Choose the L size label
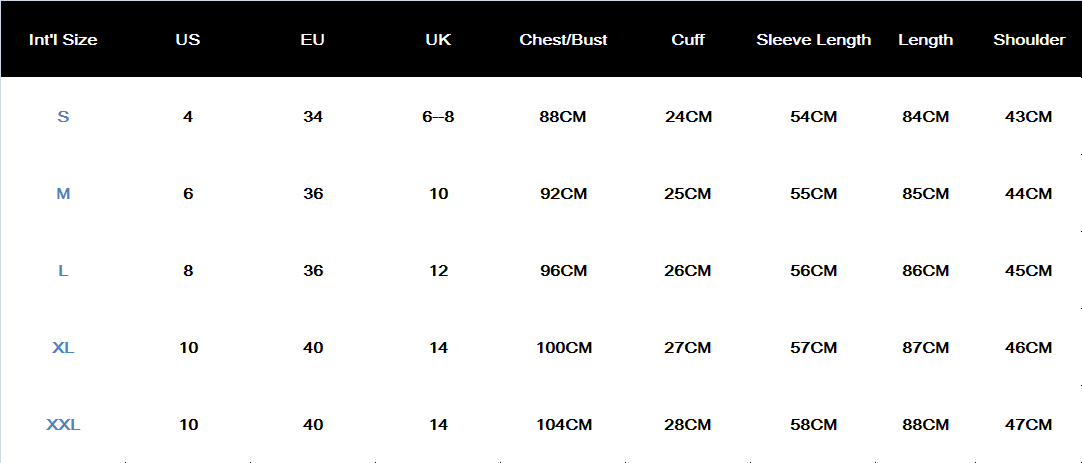Screen dimensions: 1082x463 63,271
